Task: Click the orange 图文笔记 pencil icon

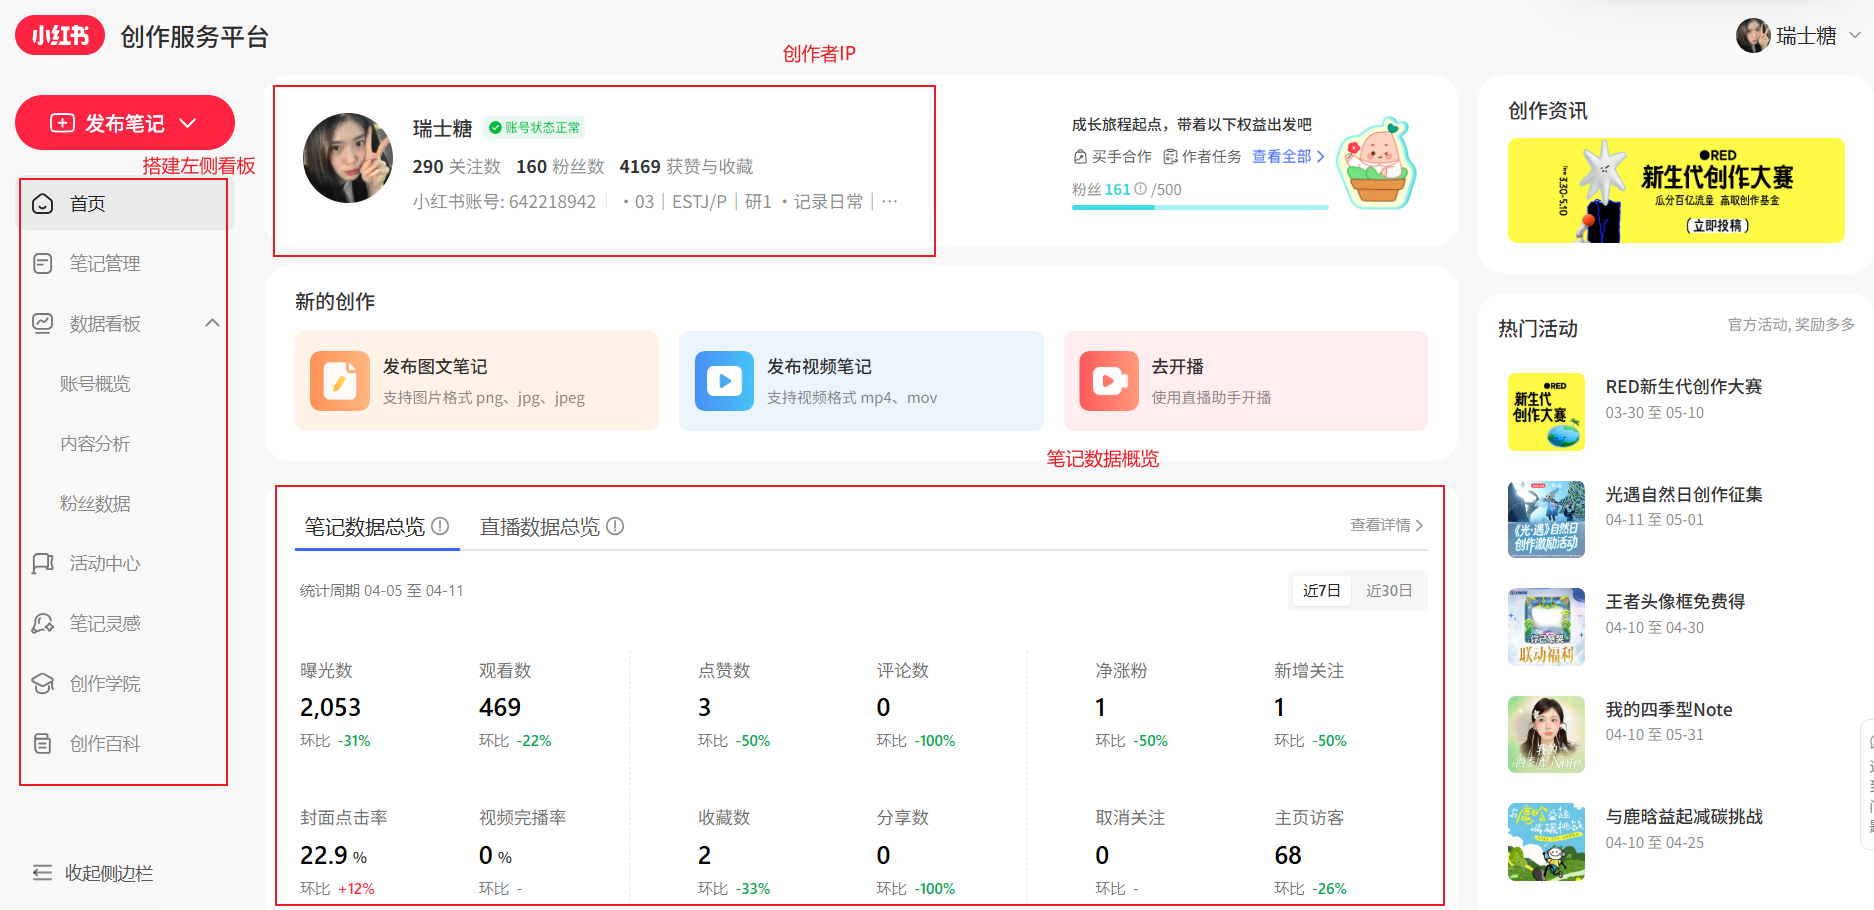Action: click(340, 381)
